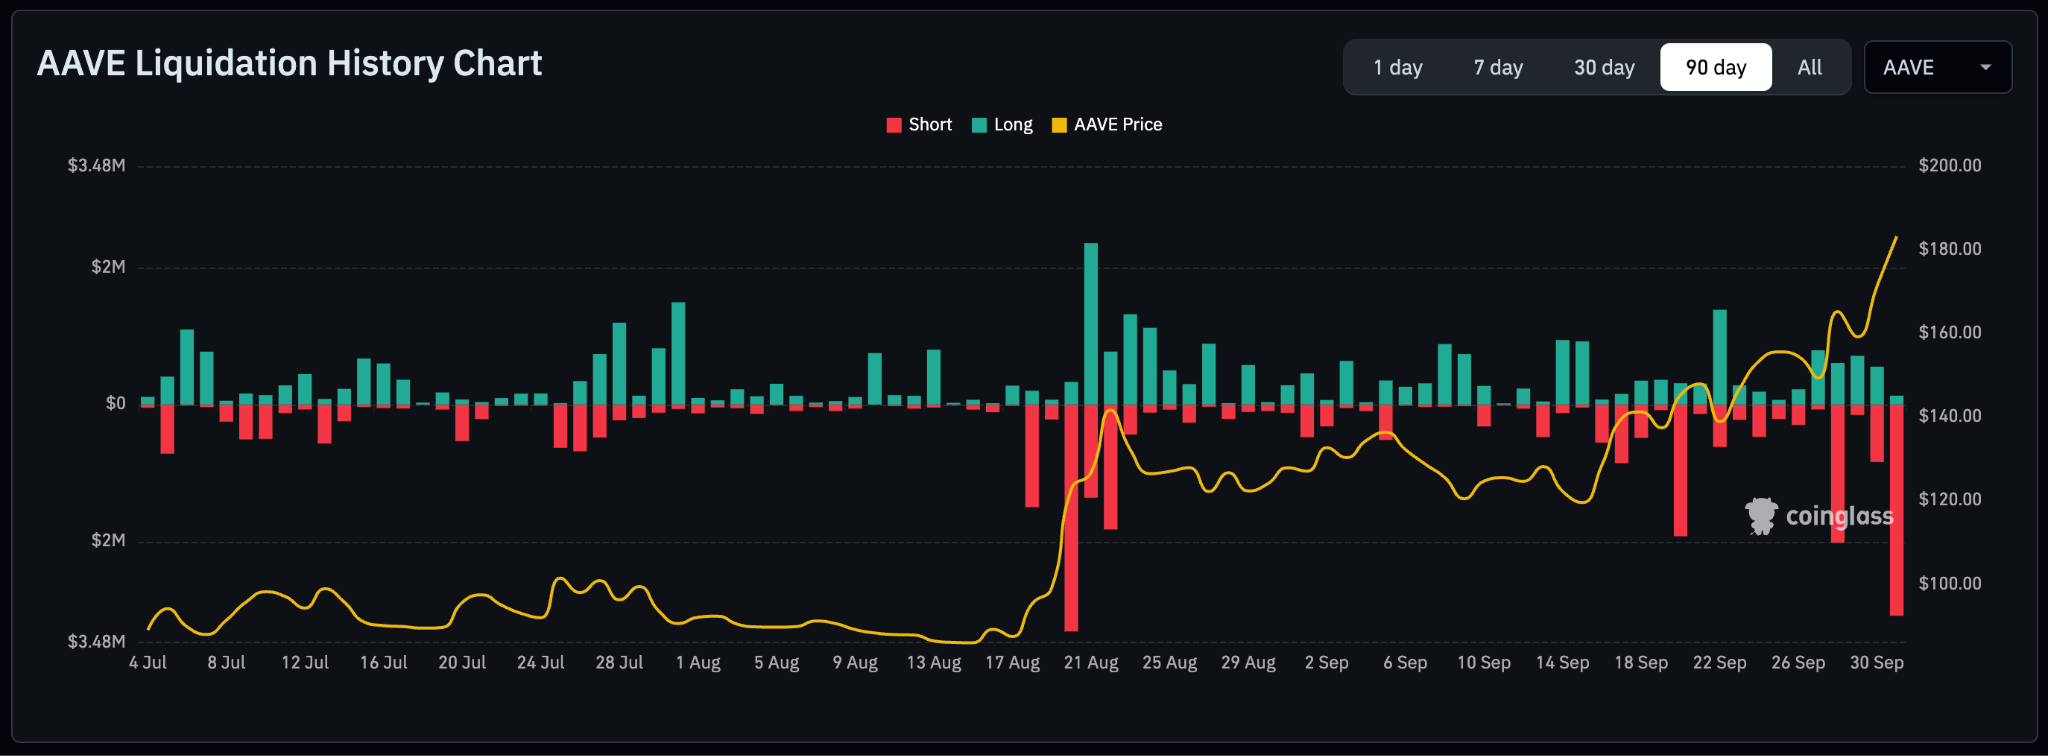The image size is (2048, 756).
Task: Click the upper $3.48M axis label
Action: pos(97,166)
